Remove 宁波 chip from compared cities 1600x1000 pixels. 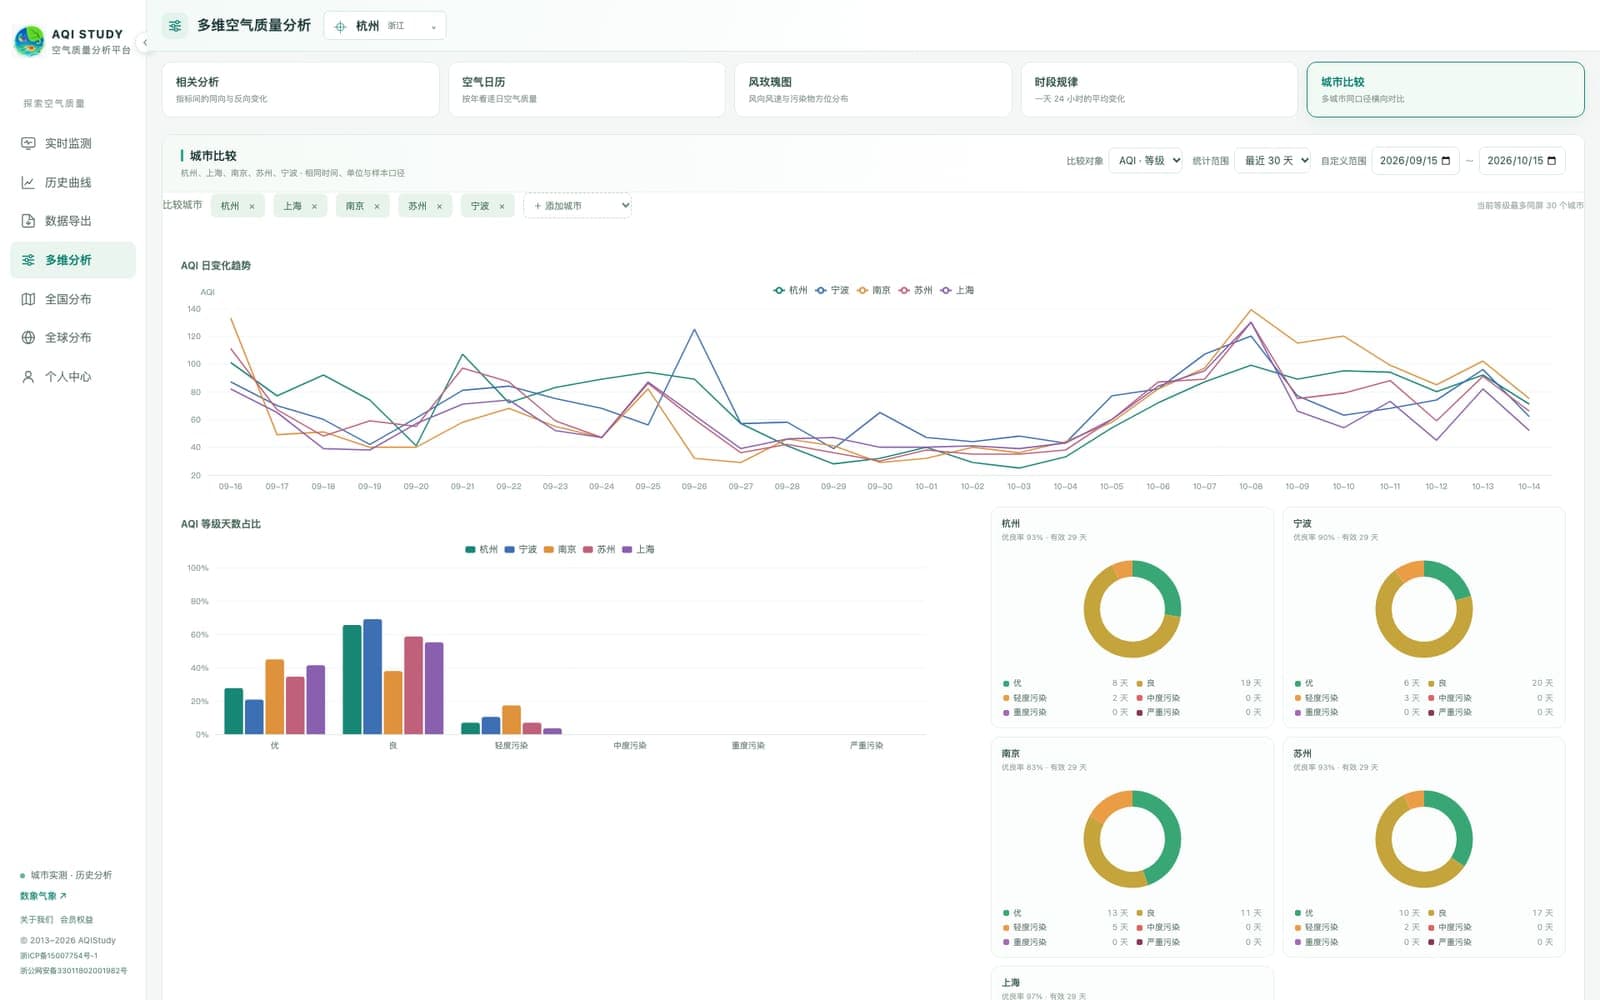502,207
